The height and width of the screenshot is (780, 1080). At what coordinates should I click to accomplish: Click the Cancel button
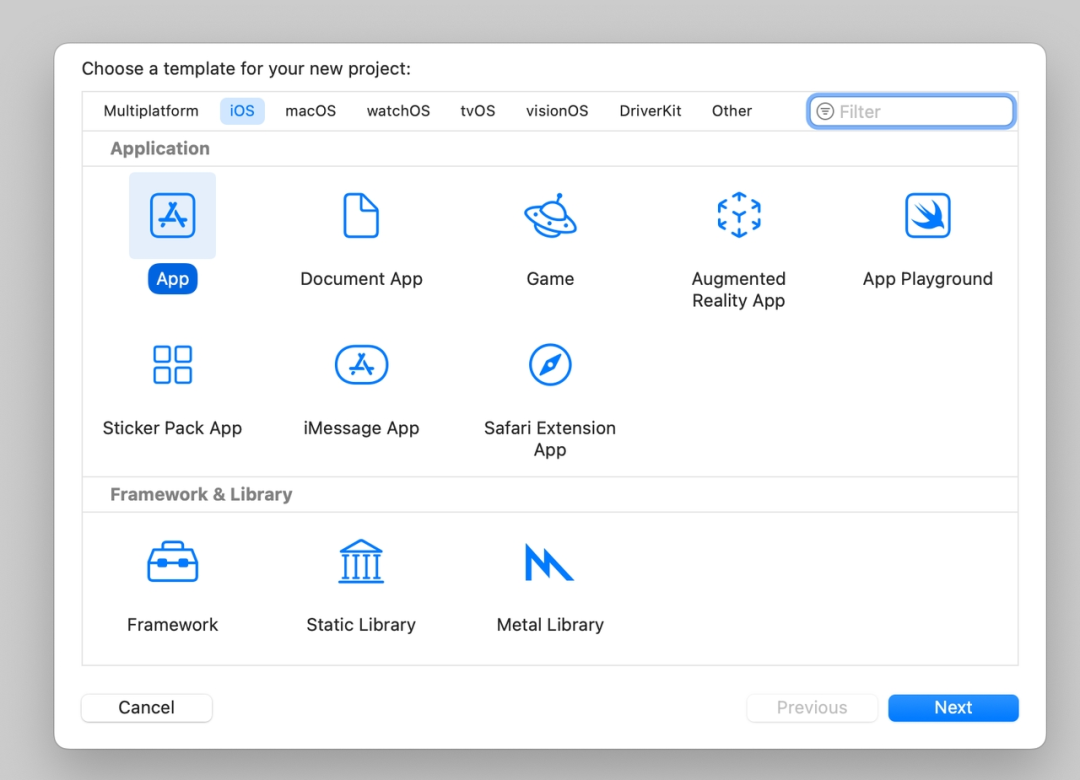coord(147,708)
